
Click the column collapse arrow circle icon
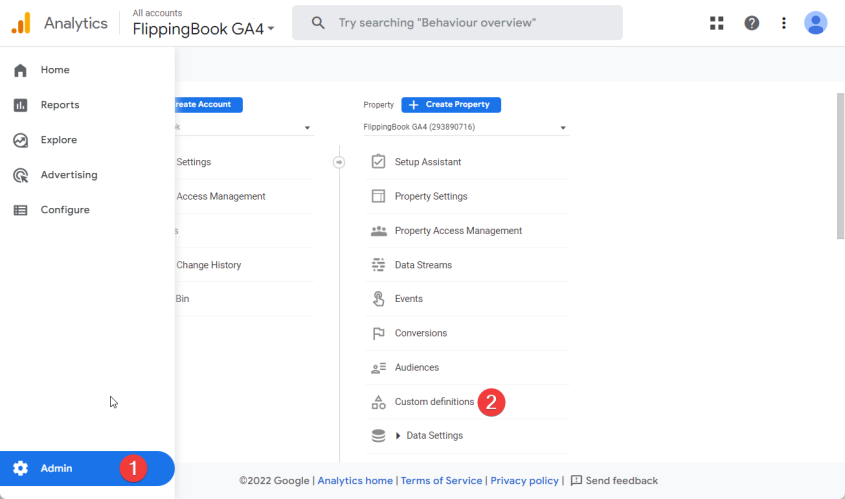pyautogui.click(x=339, y=162)
